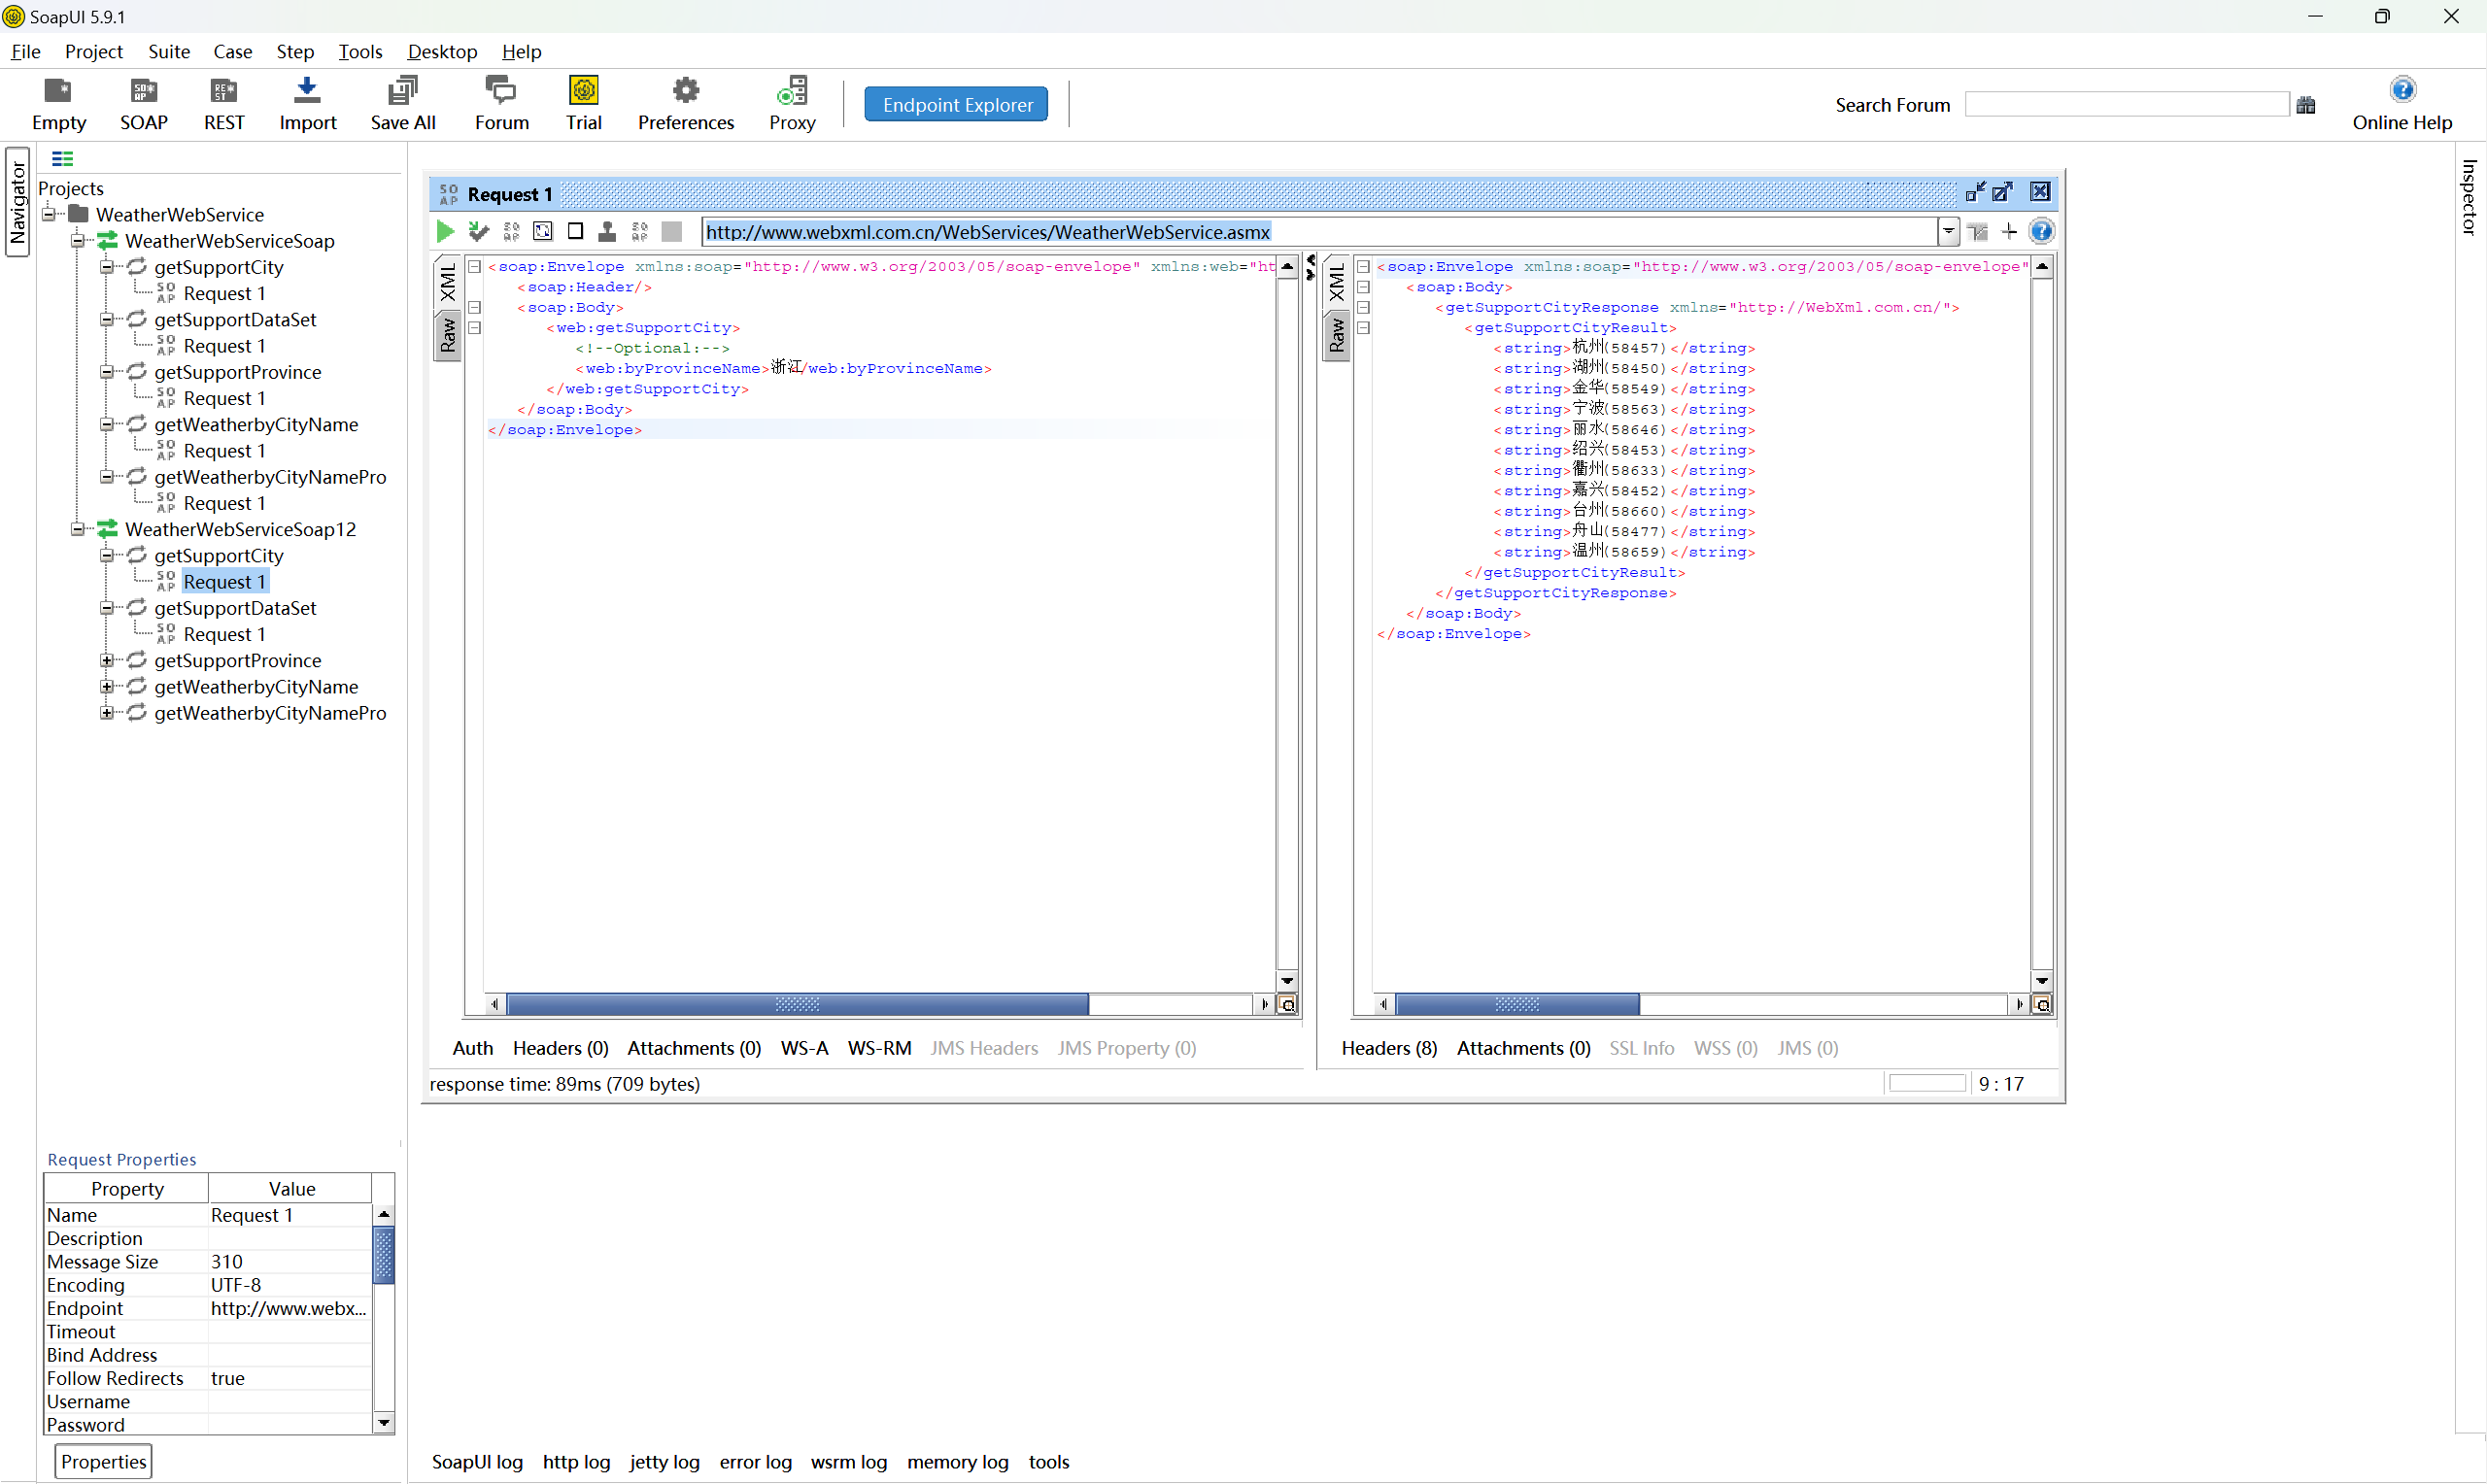Open the Auth request tab

(472, 1048)
